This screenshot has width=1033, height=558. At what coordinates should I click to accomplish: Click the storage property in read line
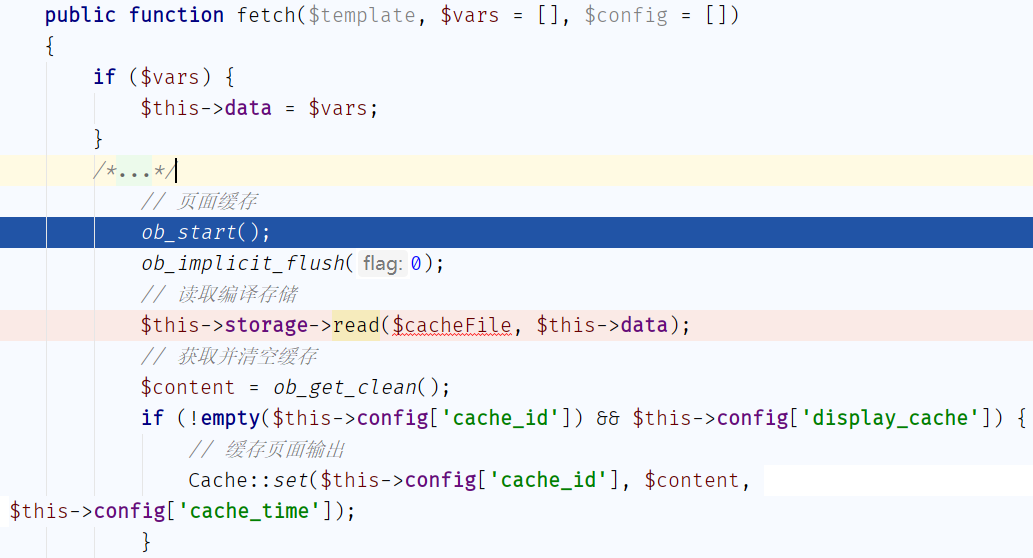click(266, 325)
